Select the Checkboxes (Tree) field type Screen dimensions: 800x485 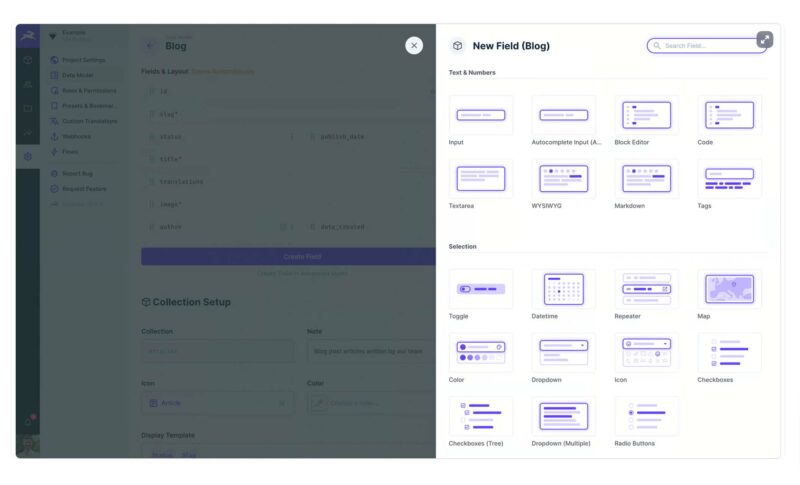pos(481,416)
